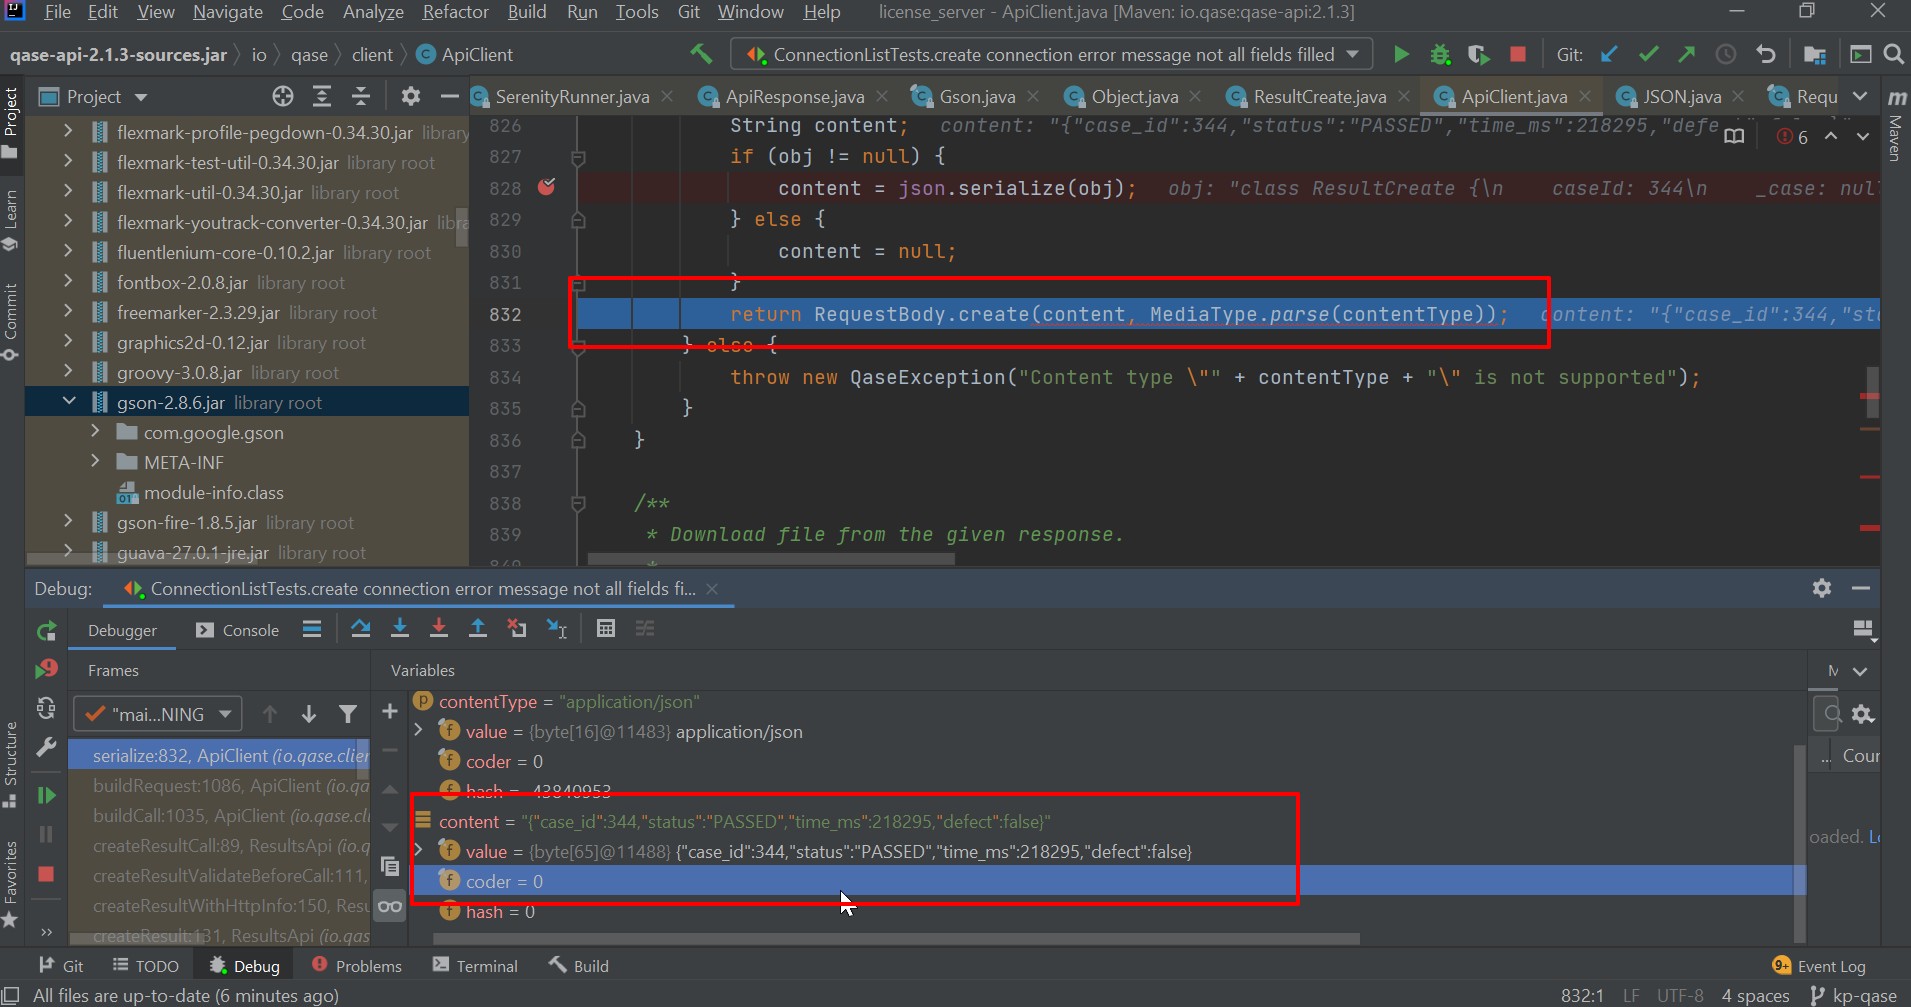Push commits with the green Git arrow icon
Image resolution: width=1911 pixels, height=1007 pixels.
click(1687, 54)
